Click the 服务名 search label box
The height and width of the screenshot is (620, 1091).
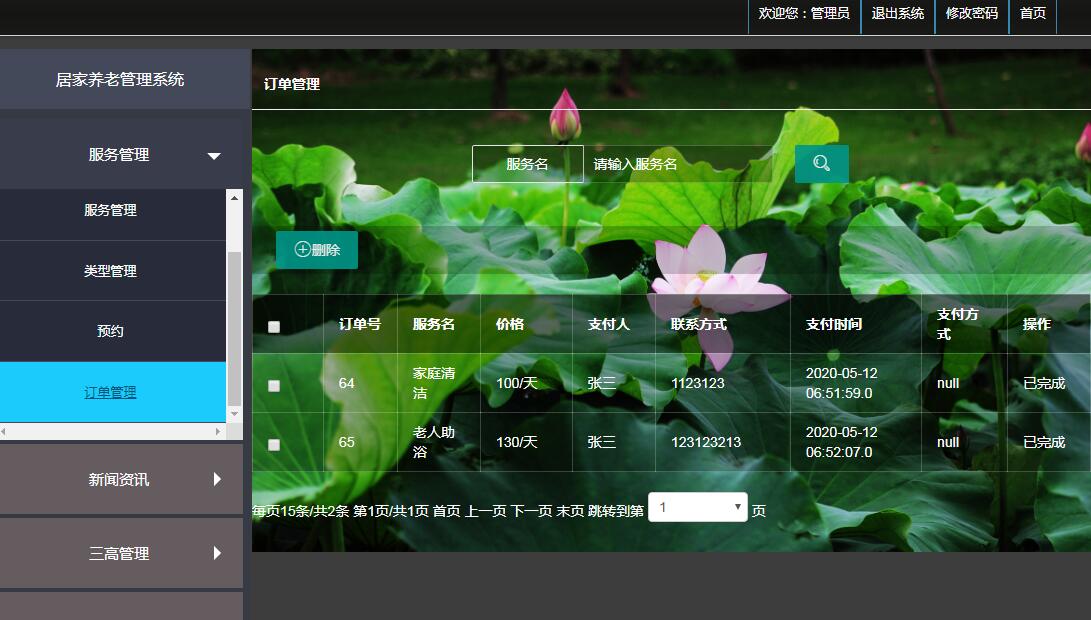point(527,164)
